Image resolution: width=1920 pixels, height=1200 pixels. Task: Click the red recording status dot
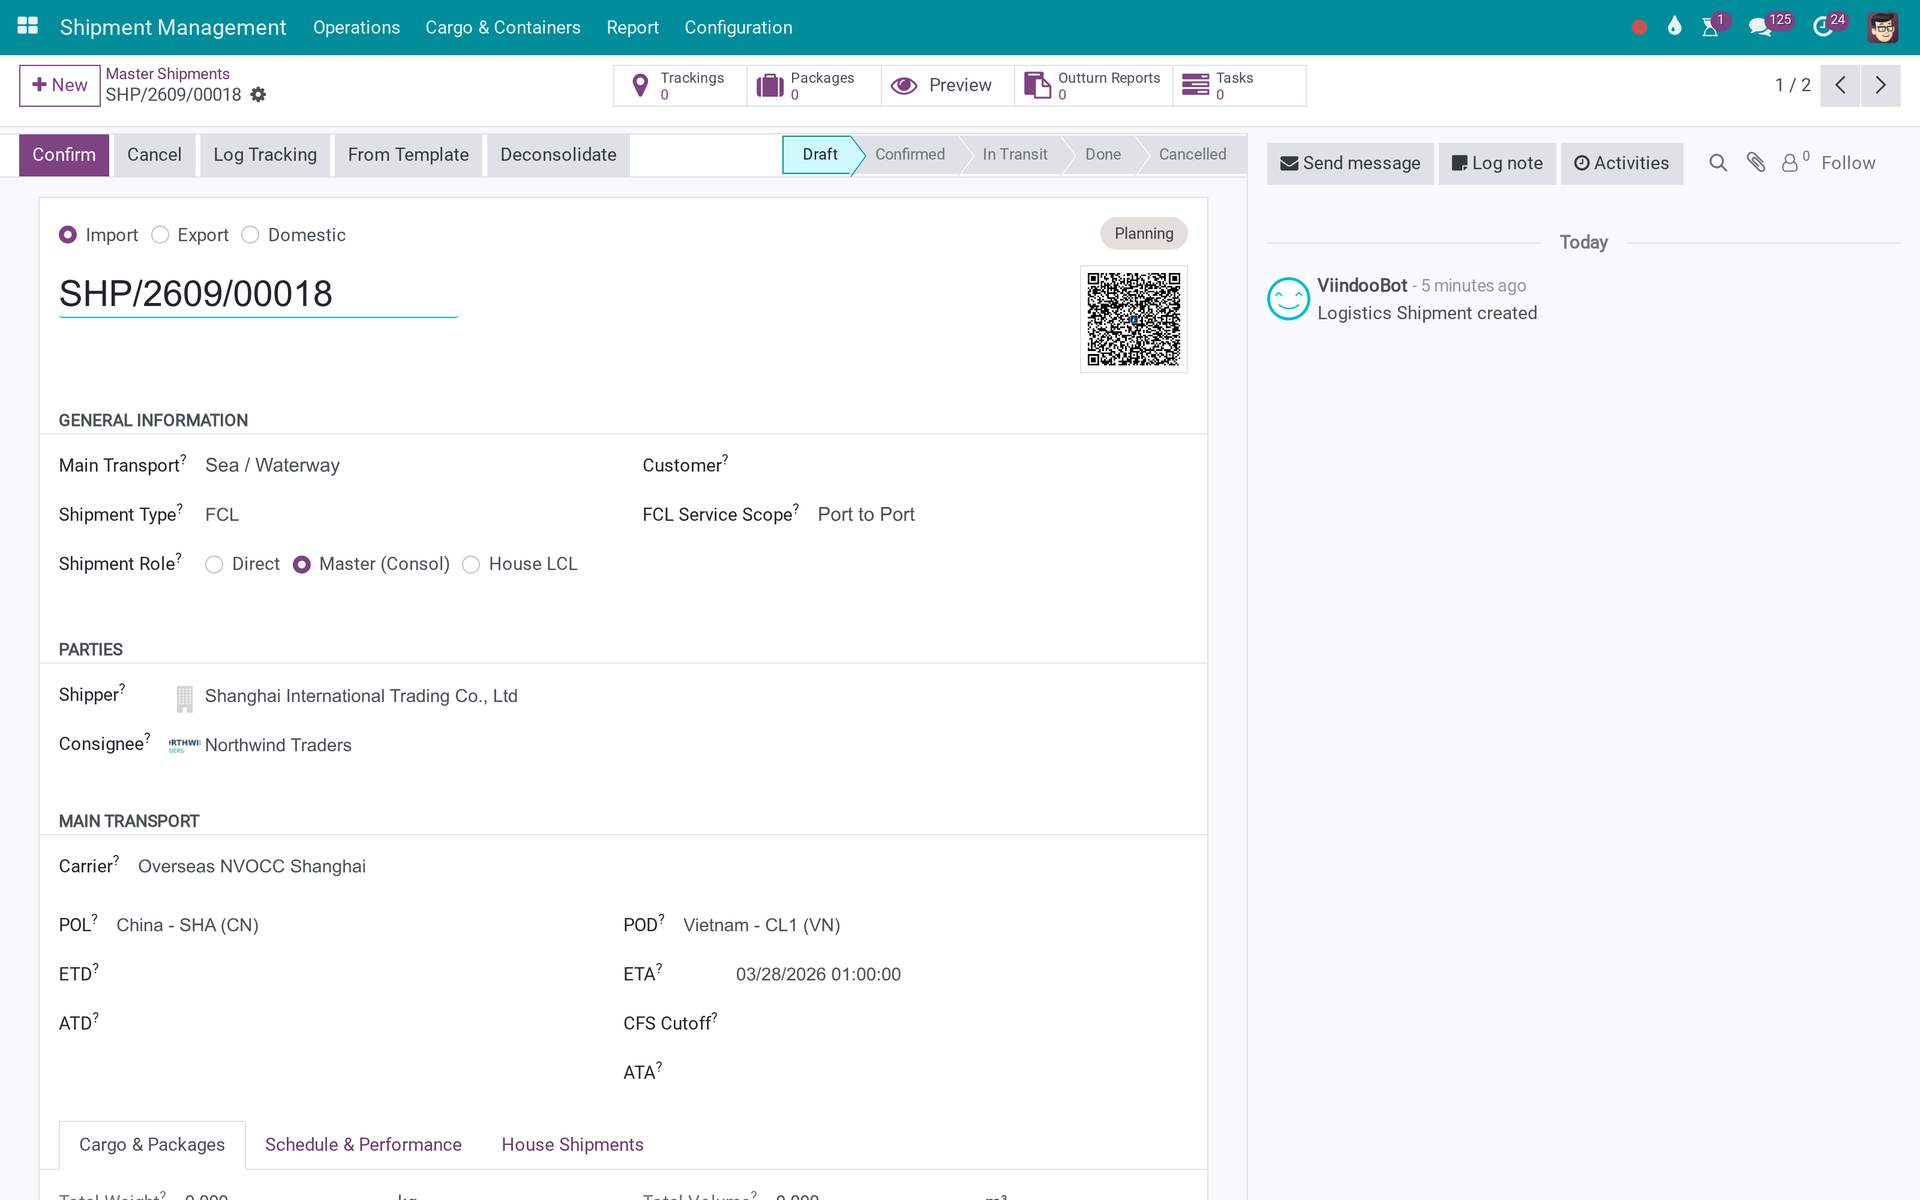click(1639, 27)
